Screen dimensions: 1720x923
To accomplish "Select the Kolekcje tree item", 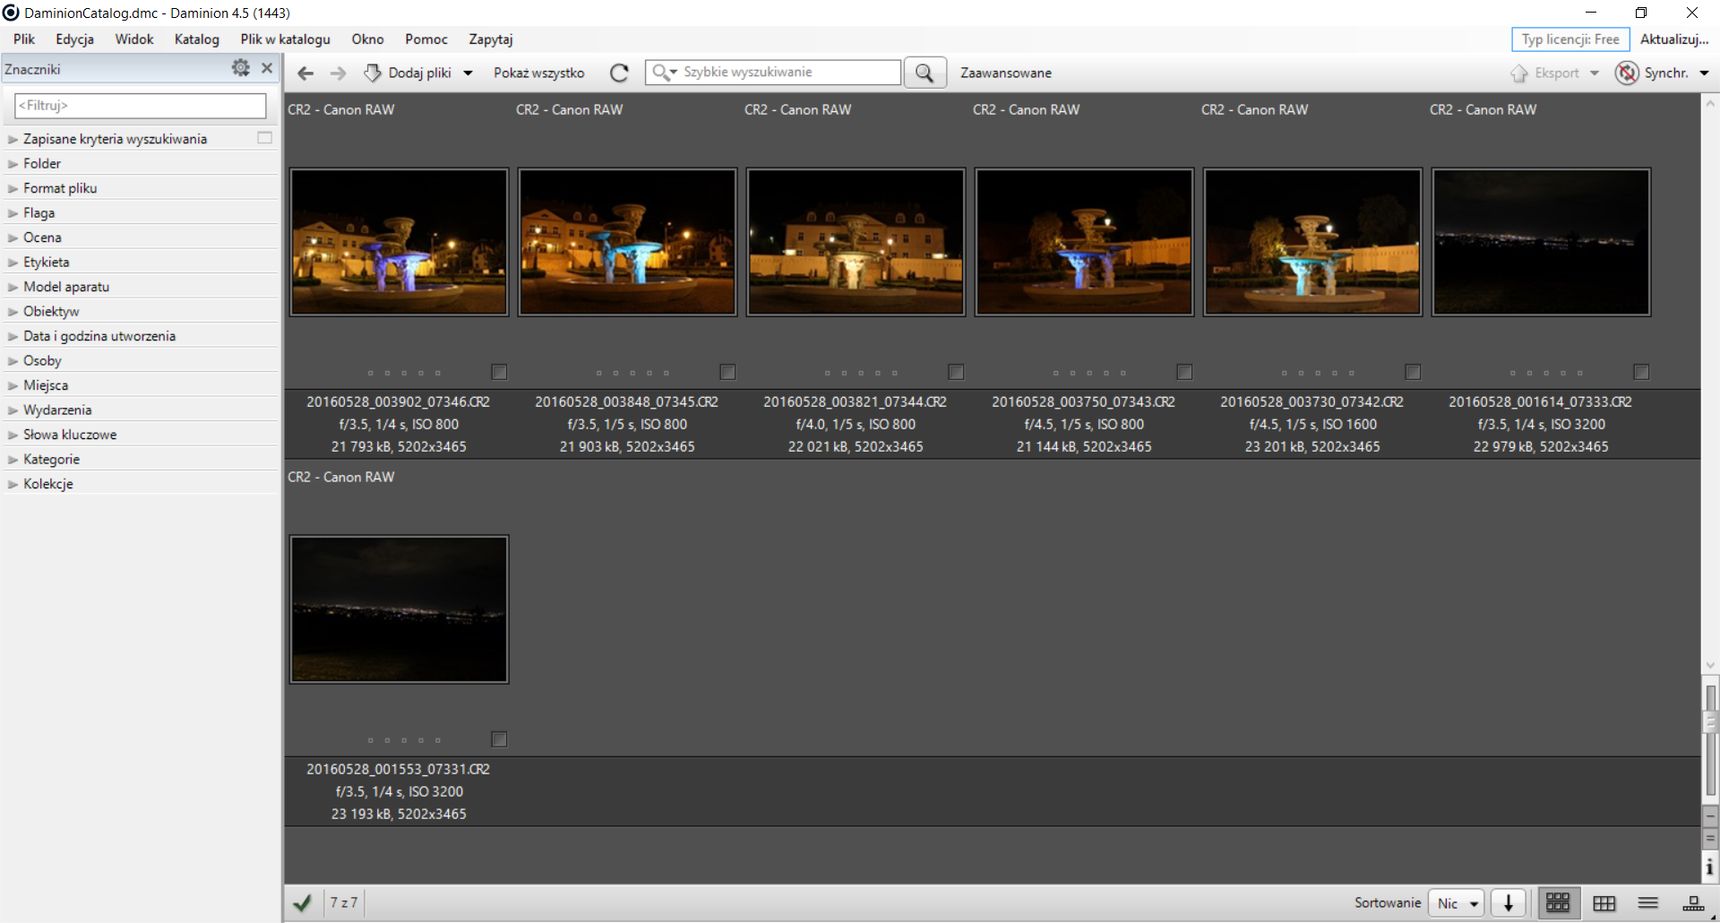I will [x=48, y=484].
